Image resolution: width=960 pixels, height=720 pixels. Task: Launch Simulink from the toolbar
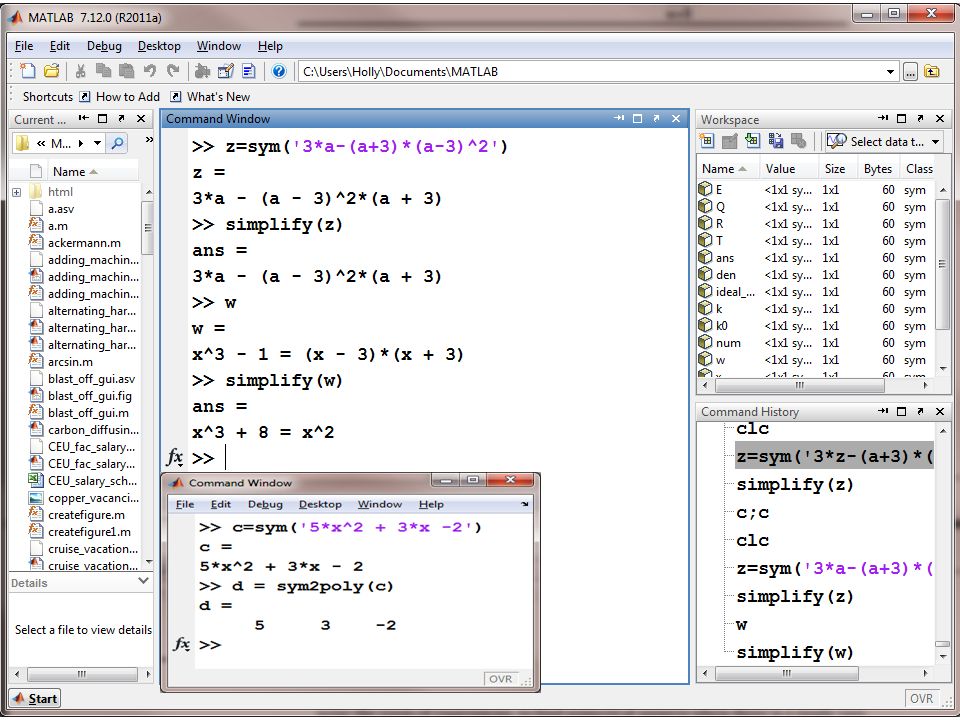(202, 71)
